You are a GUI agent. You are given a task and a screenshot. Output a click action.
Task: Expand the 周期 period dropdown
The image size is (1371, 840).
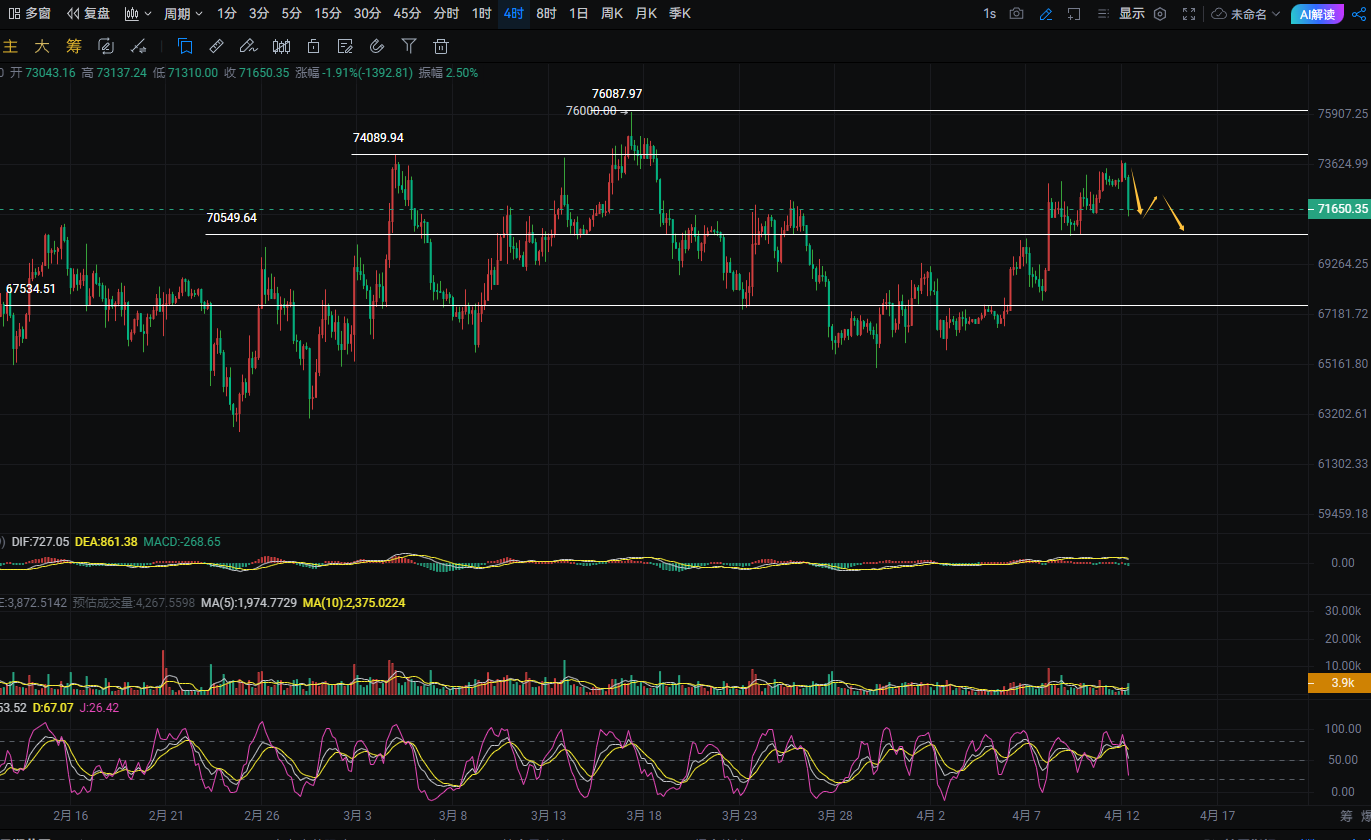pos(183,14)
